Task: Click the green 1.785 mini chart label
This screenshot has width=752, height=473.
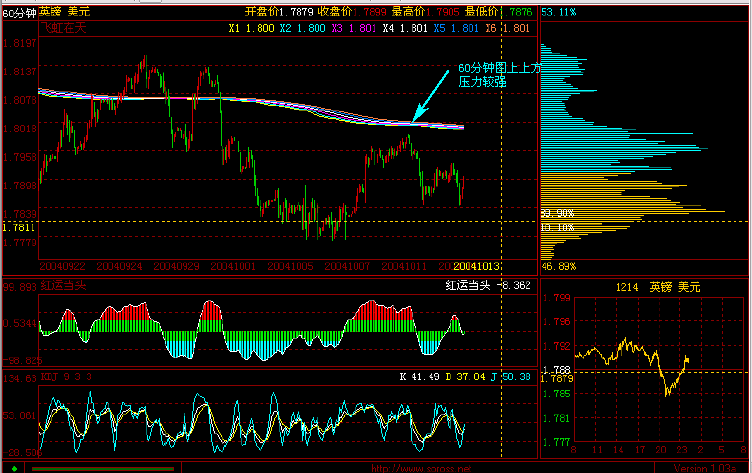Action: 557,394
